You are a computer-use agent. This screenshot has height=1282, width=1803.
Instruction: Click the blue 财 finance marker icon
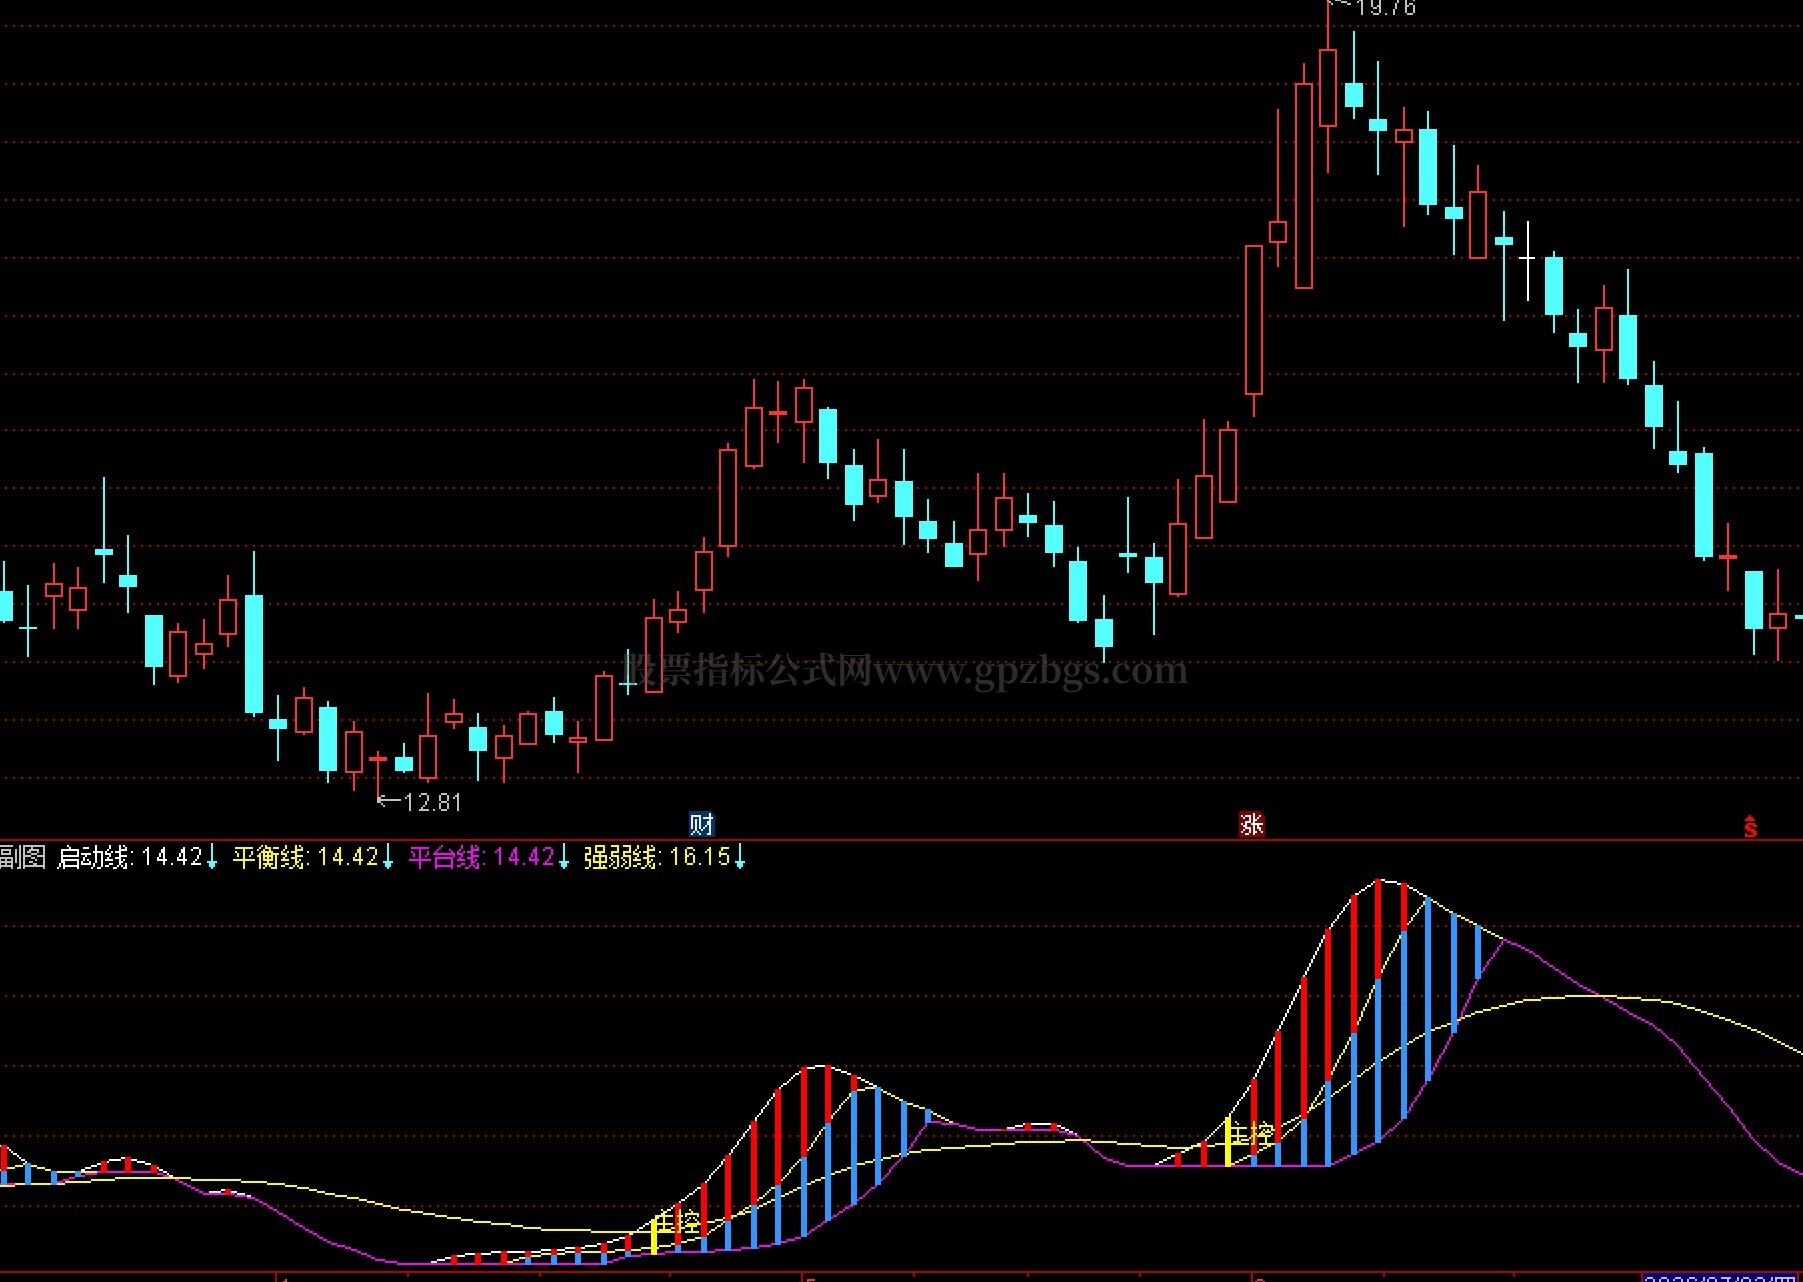click(x=702, y=825)
